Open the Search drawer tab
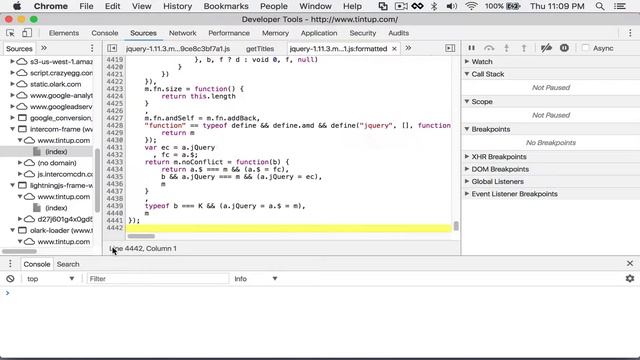This screenshot has height=360, width=640. pyautogui.click(x=68, y=264)
